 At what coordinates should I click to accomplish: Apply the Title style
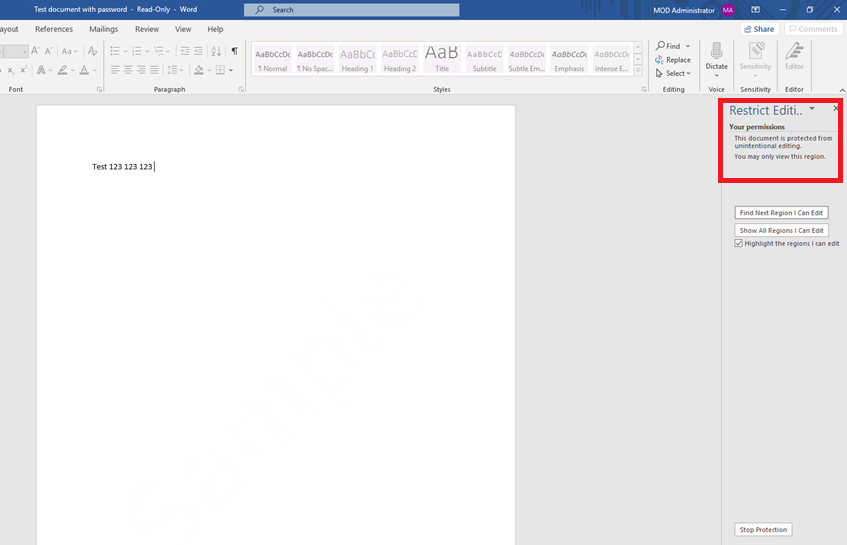click(x=442, y=59)
